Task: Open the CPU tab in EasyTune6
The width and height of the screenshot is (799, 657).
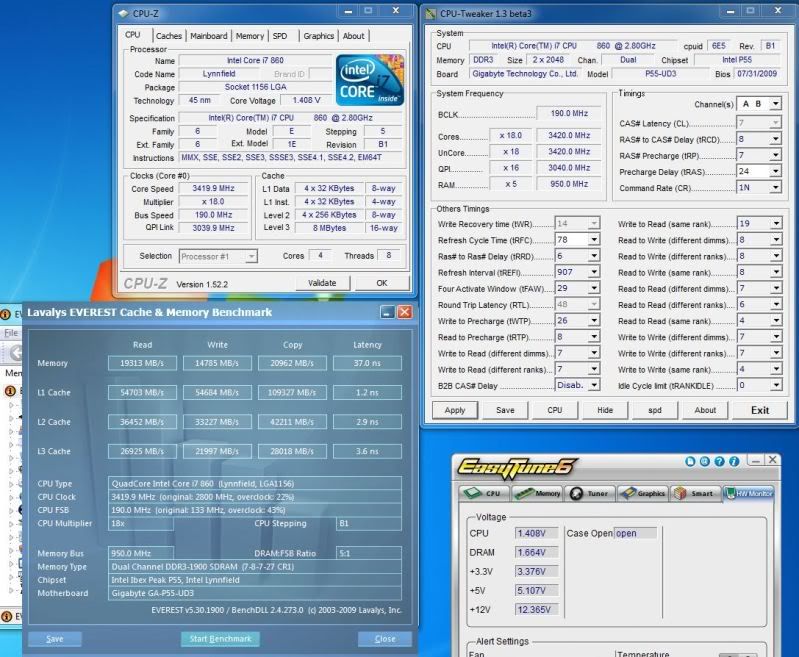Action: pyautogui.click(x=484, y=493)
